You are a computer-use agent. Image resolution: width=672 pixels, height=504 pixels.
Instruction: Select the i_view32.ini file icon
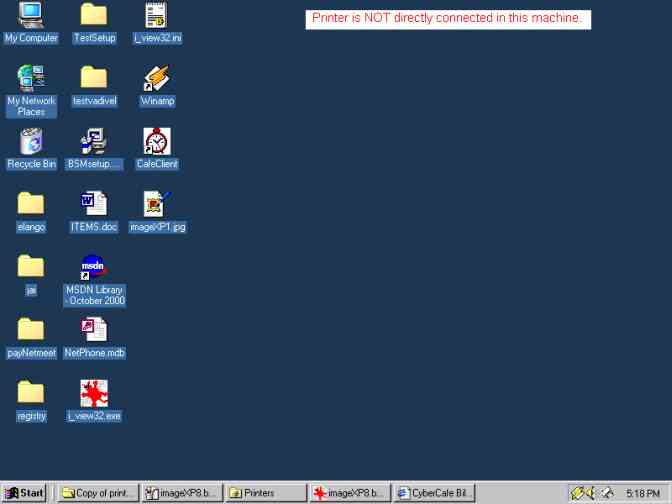[x=157, y=16]
